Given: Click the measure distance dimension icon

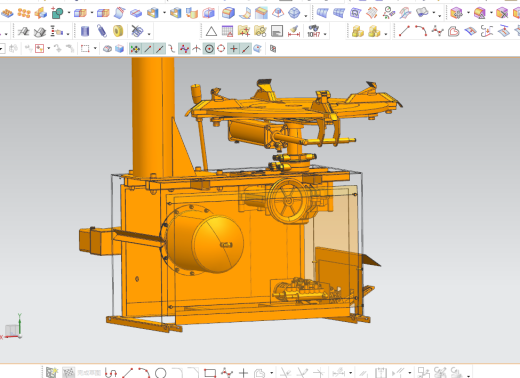Looking at the screenshot, I should (294, 32).
